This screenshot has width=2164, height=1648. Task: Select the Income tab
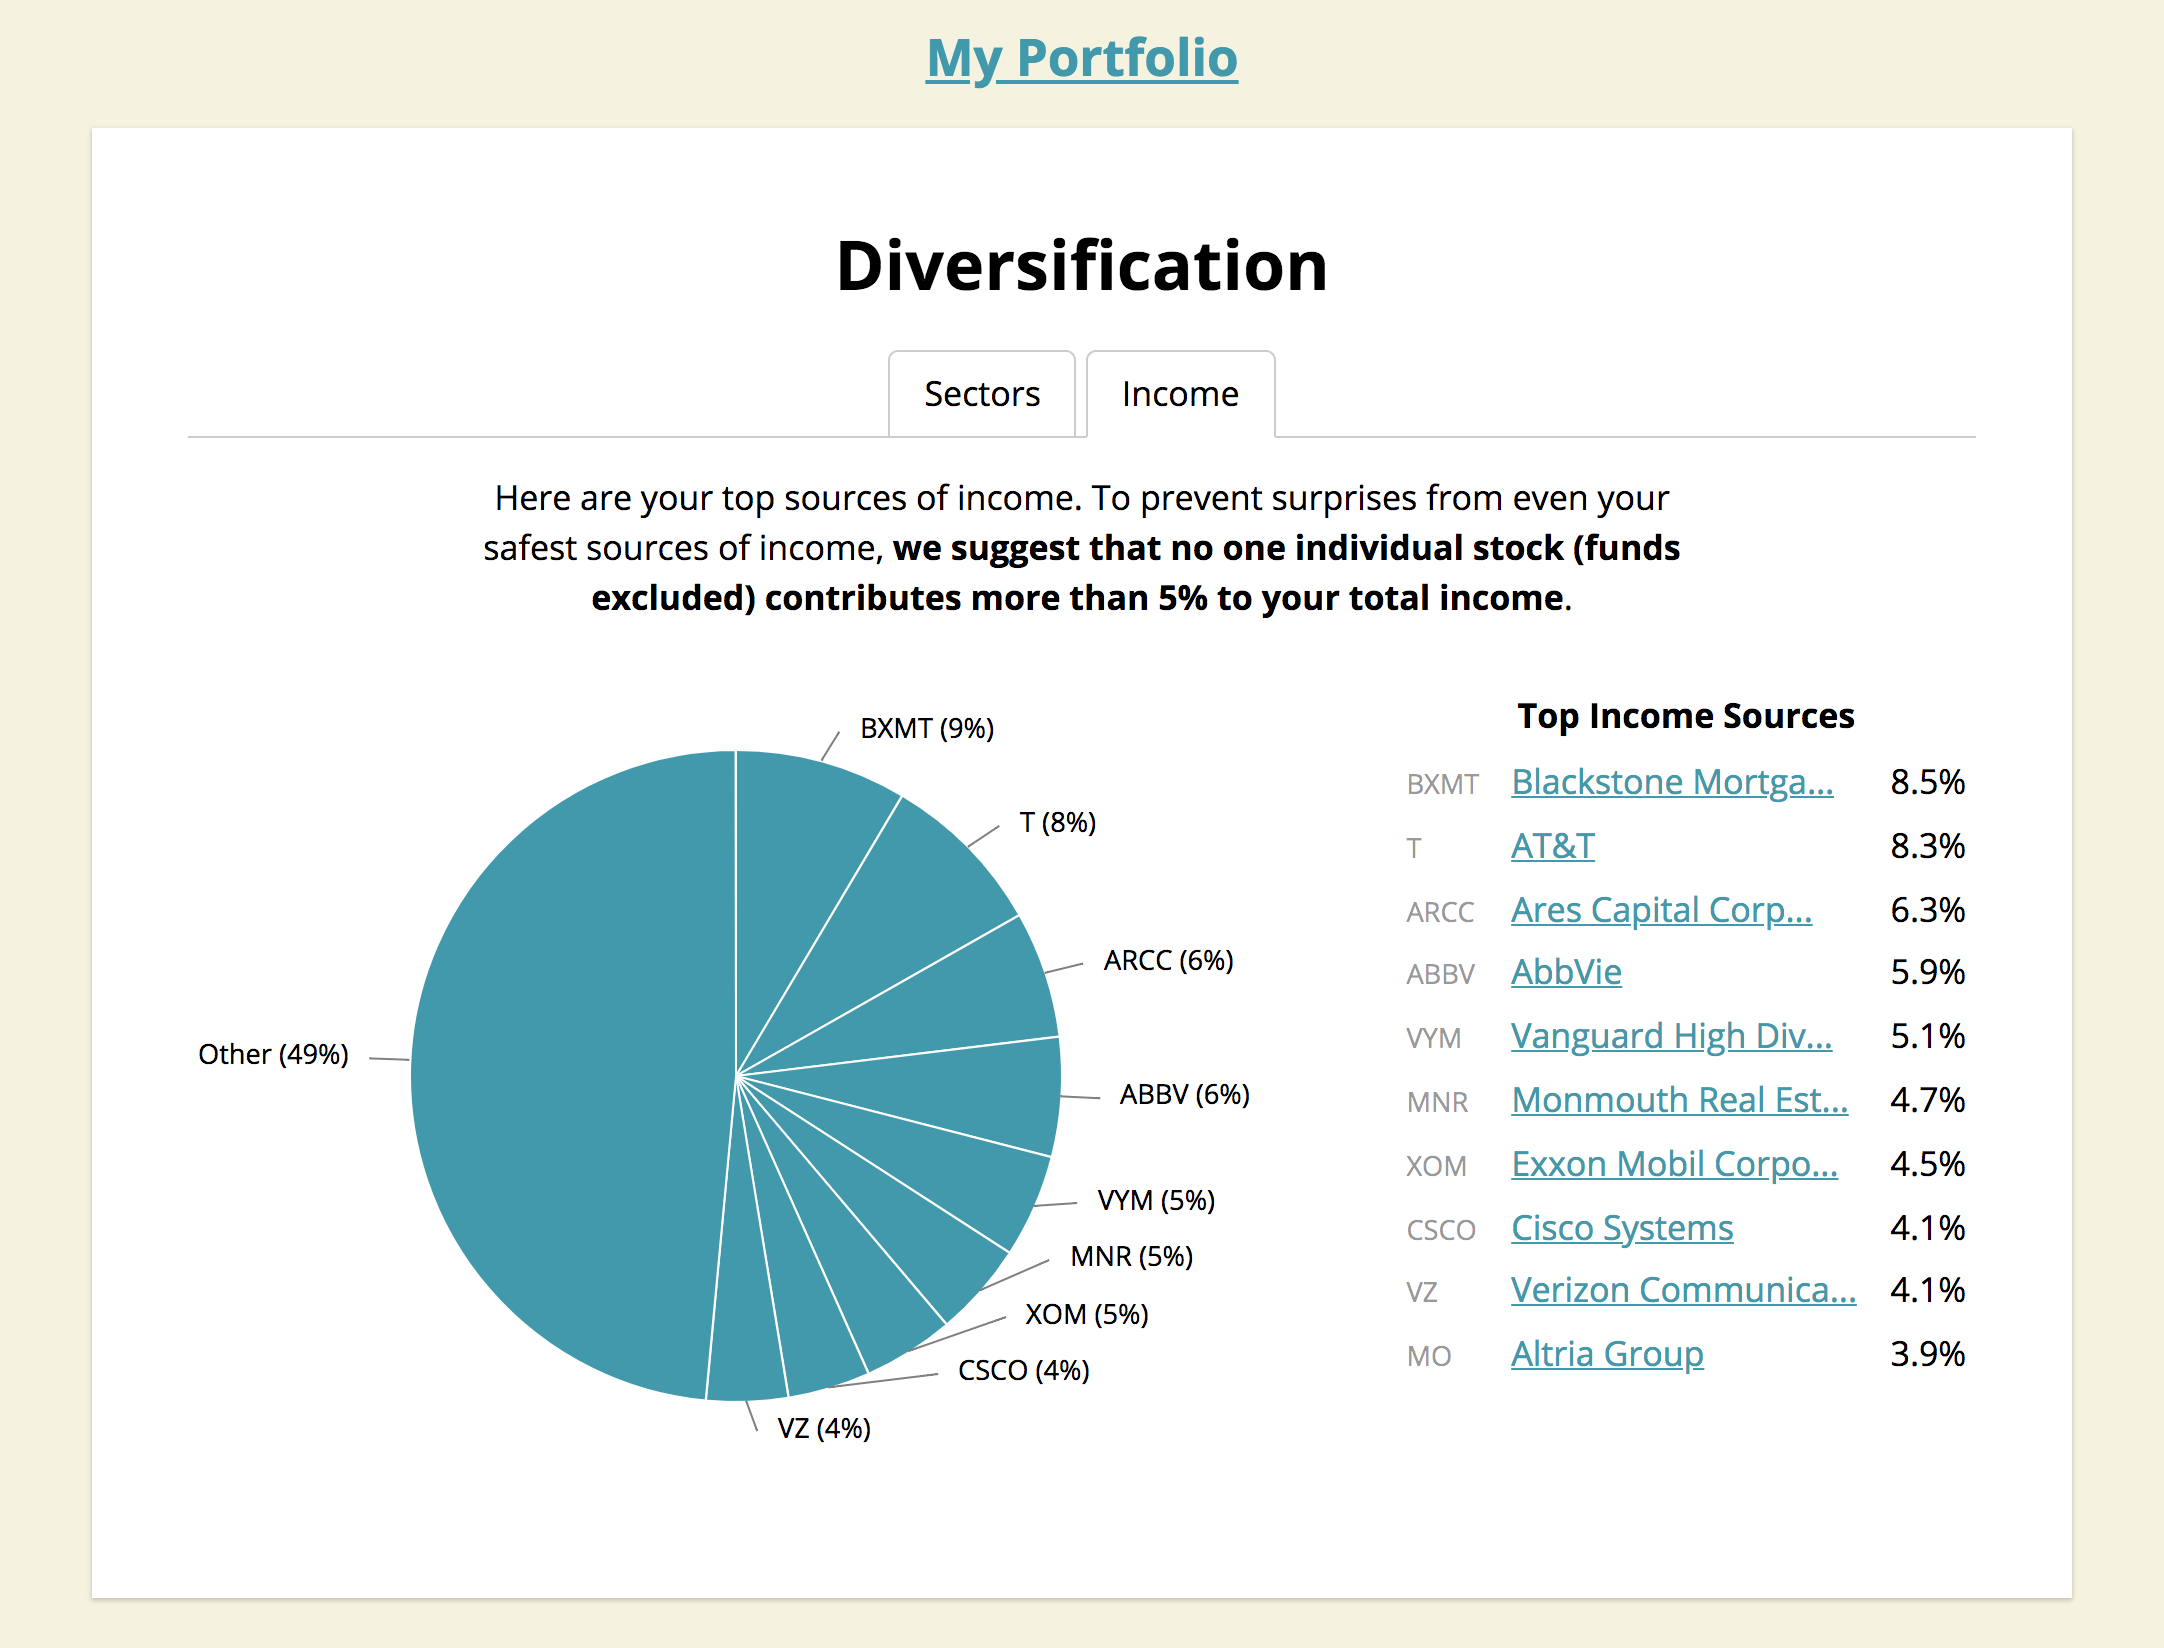coord(1180,394)
